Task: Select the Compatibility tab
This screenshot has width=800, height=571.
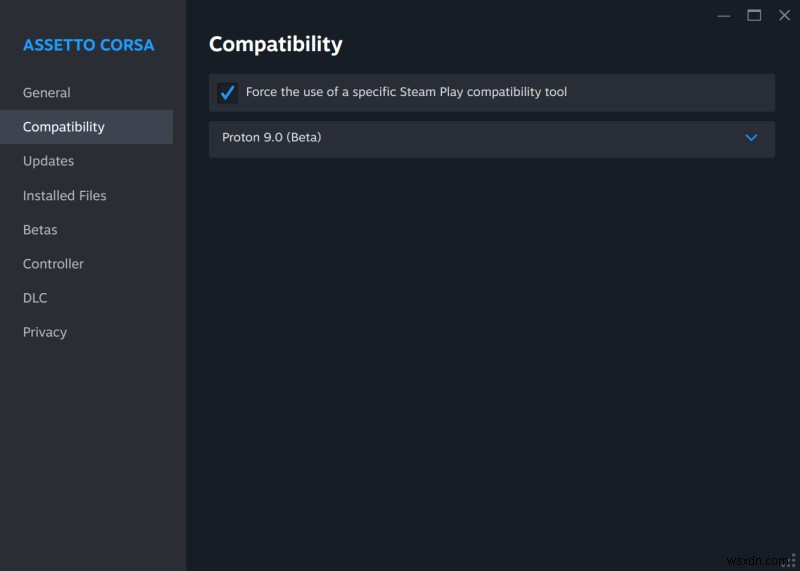Action: (x=86, y=127)
